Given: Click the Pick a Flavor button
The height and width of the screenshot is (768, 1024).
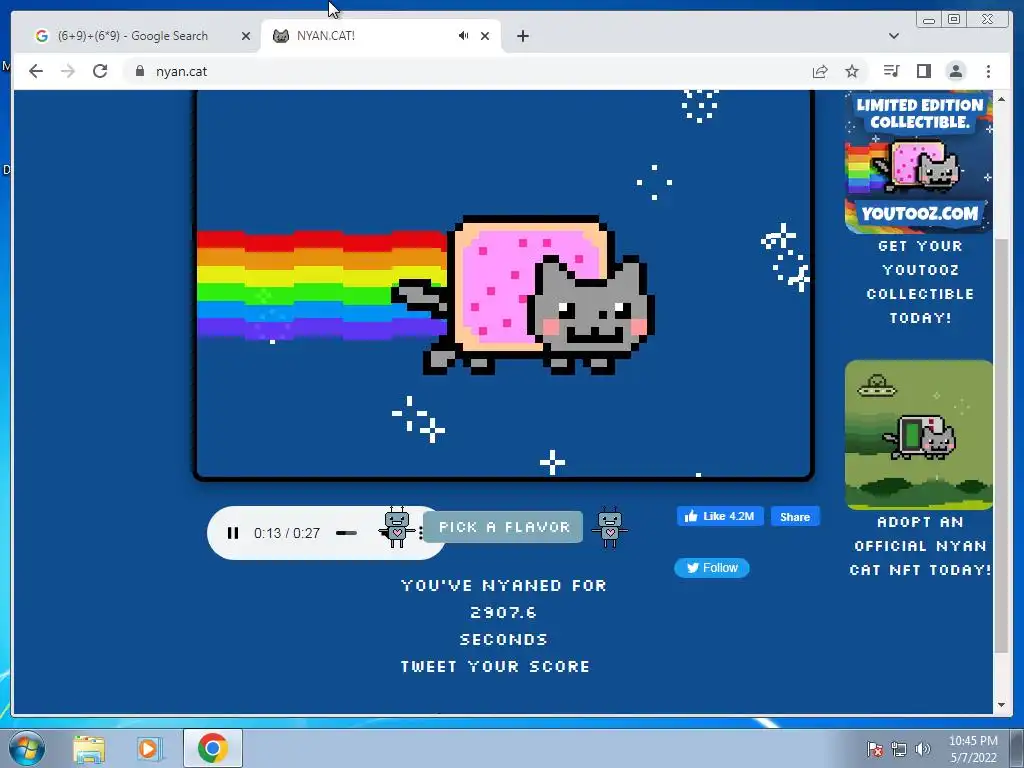Looking at the screenshot, I should (503, 527).
